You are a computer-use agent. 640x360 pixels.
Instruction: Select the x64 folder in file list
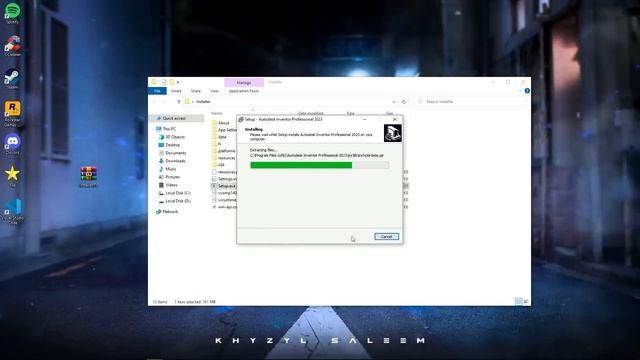click(218, 165)
